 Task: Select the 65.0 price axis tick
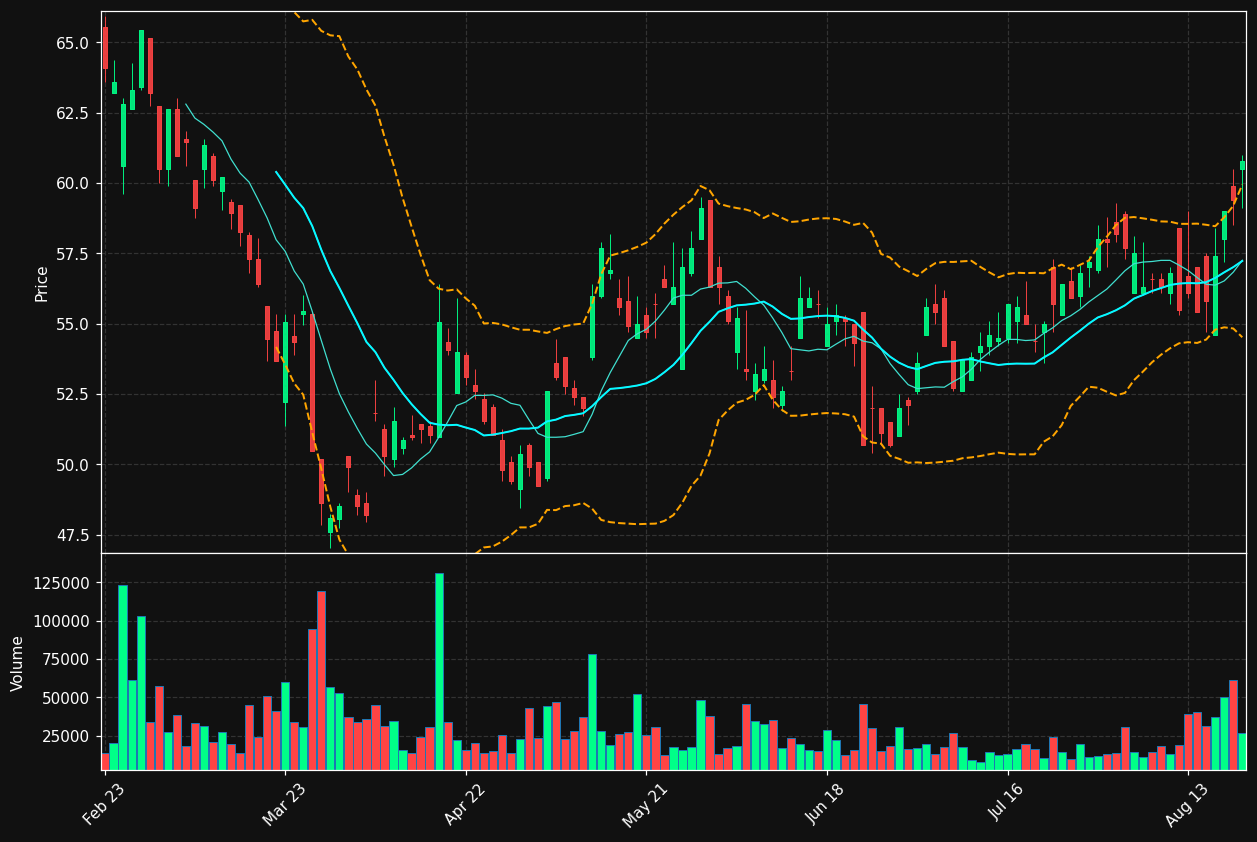click(72, 43)
